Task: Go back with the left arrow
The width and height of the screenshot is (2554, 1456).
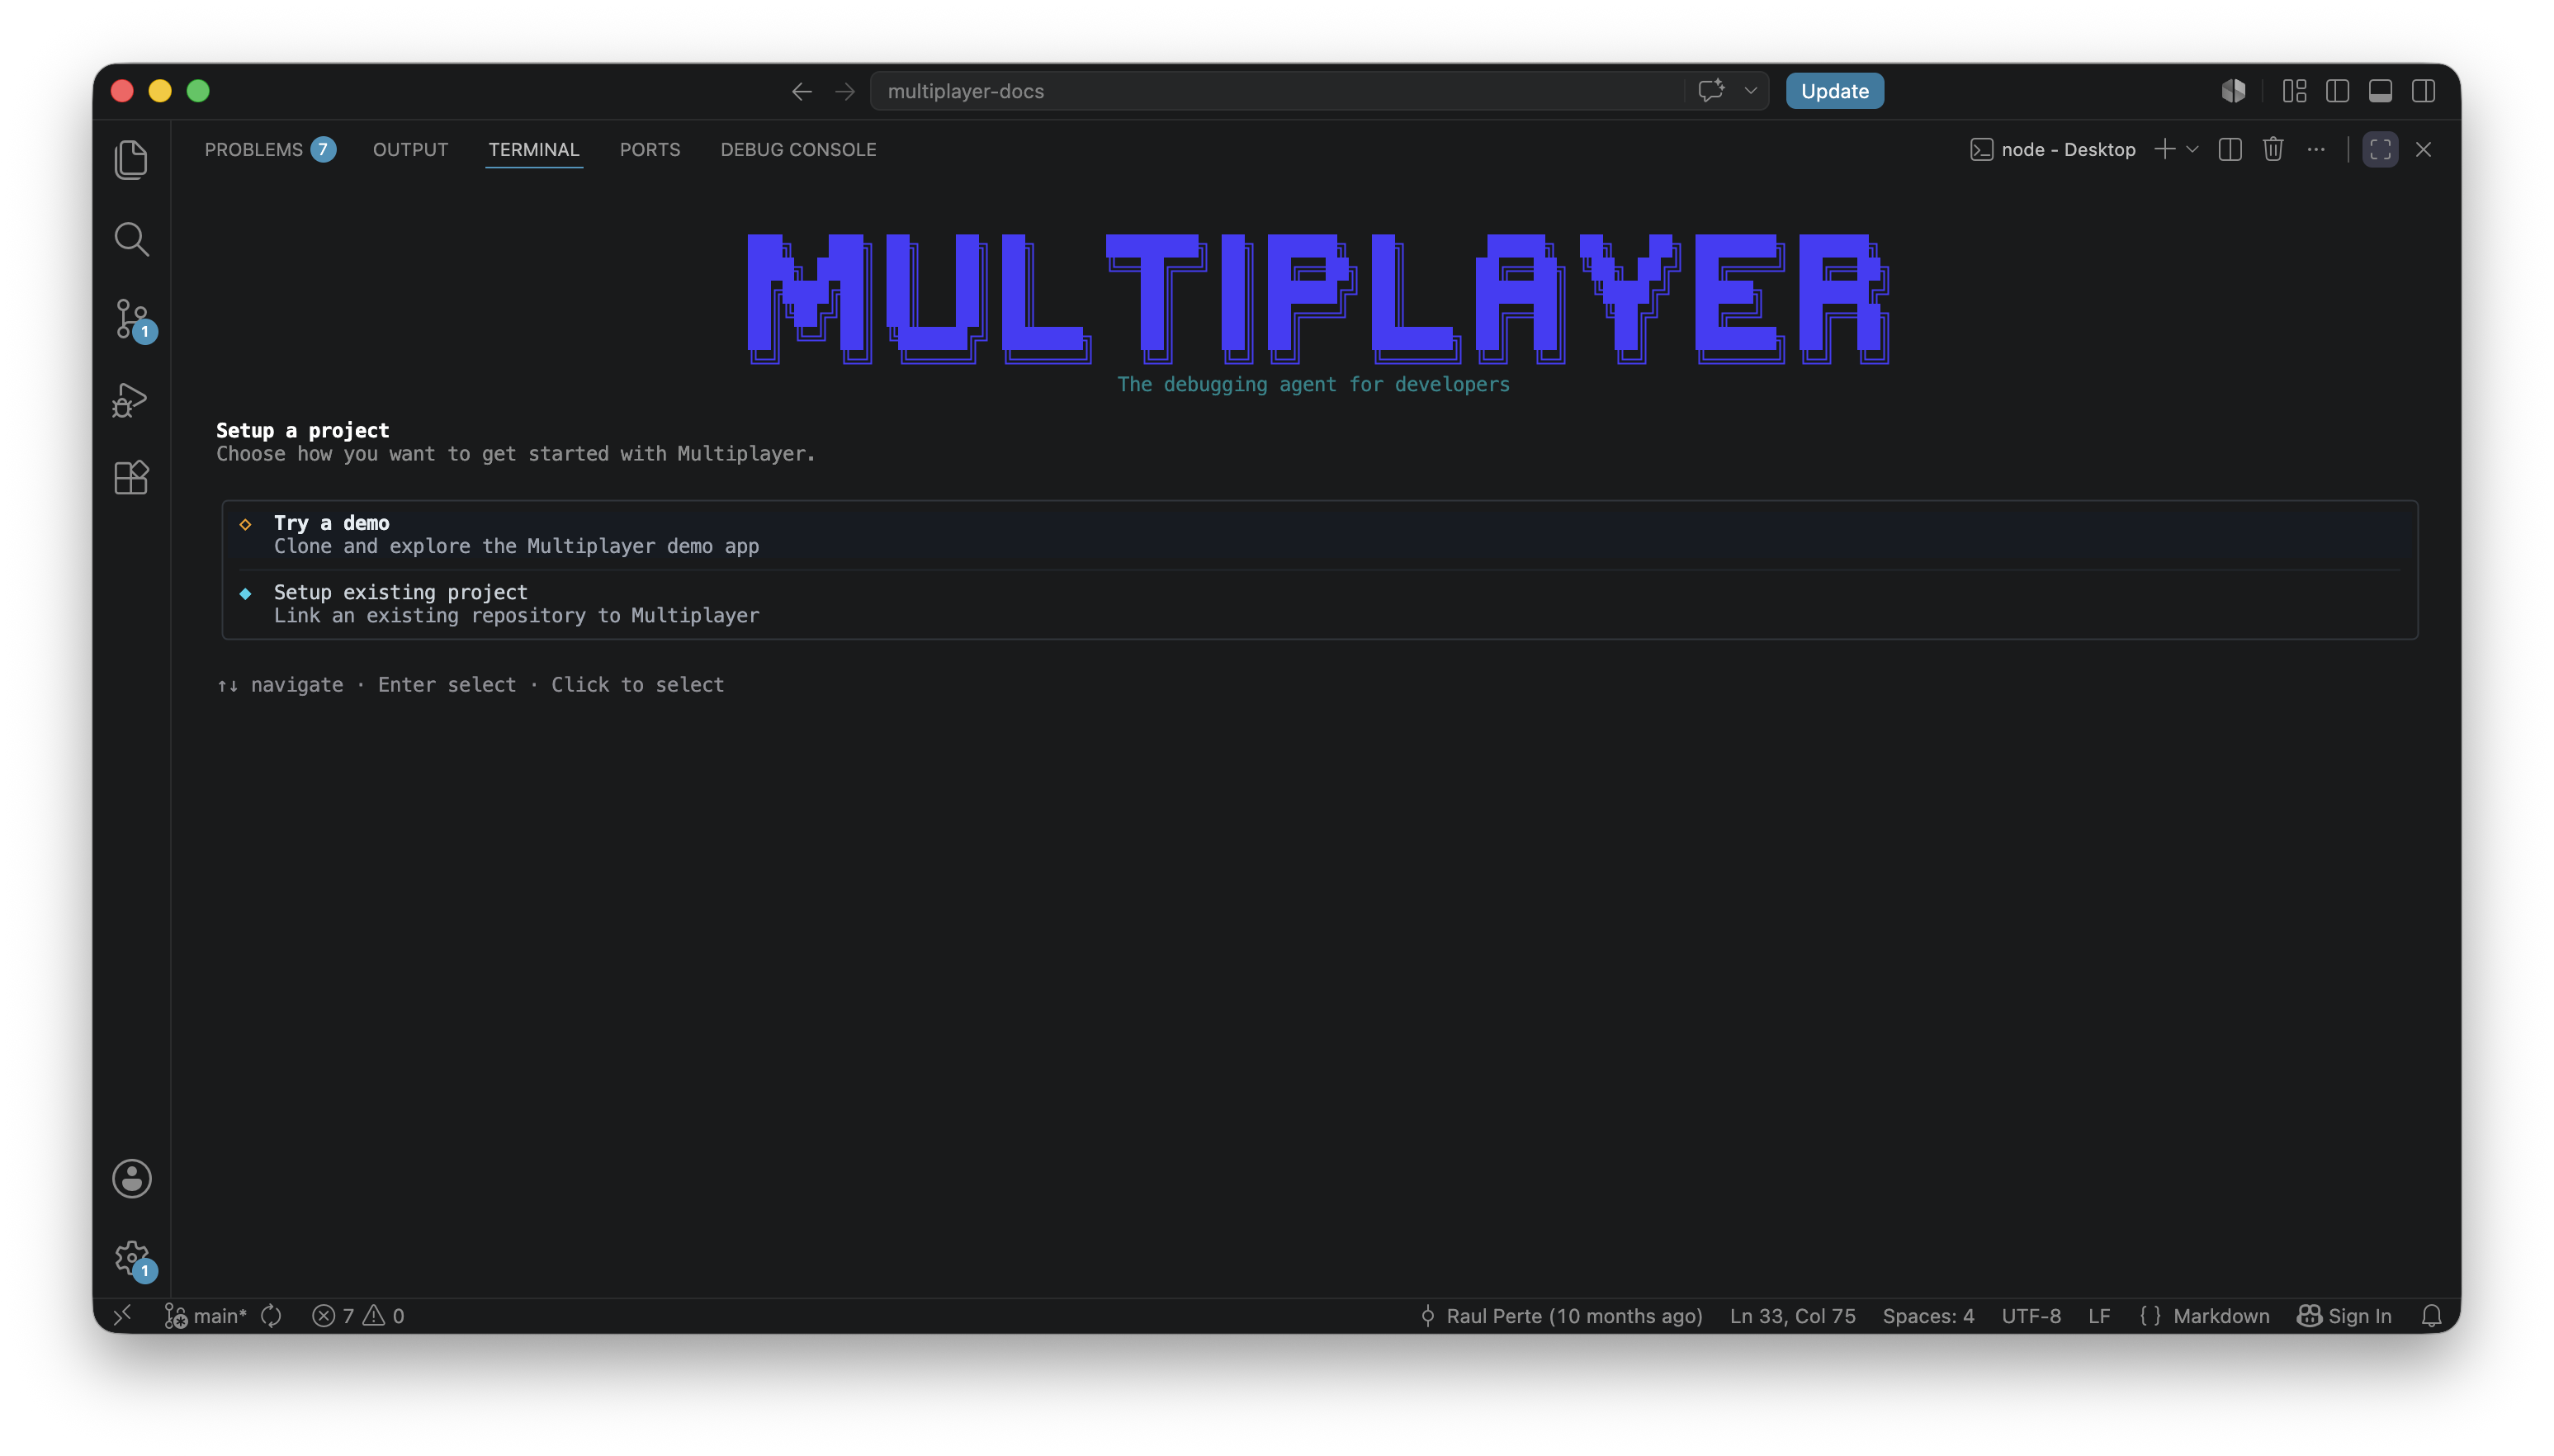Action: pos(801,91)
